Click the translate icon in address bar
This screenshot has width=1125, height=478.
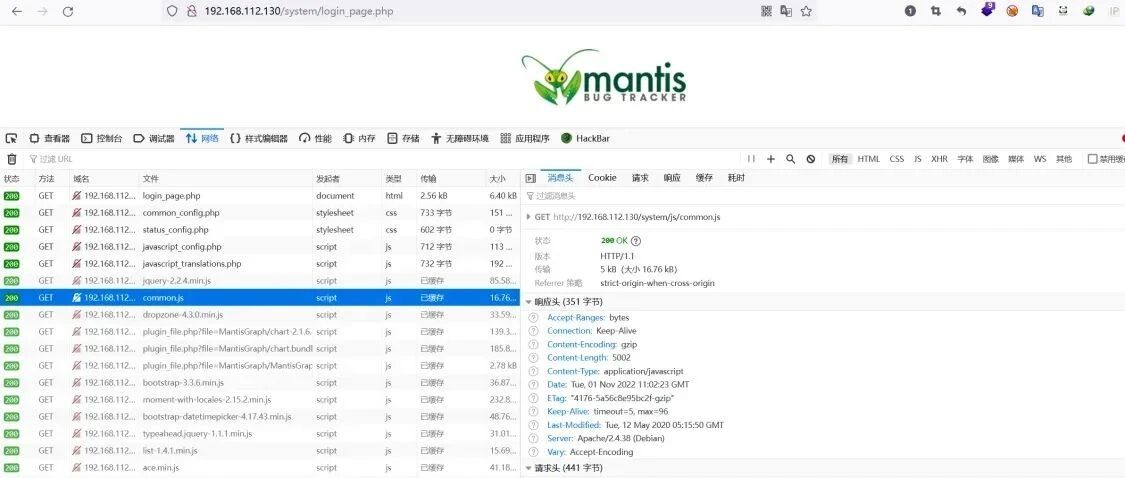click(x=786, y=11)
